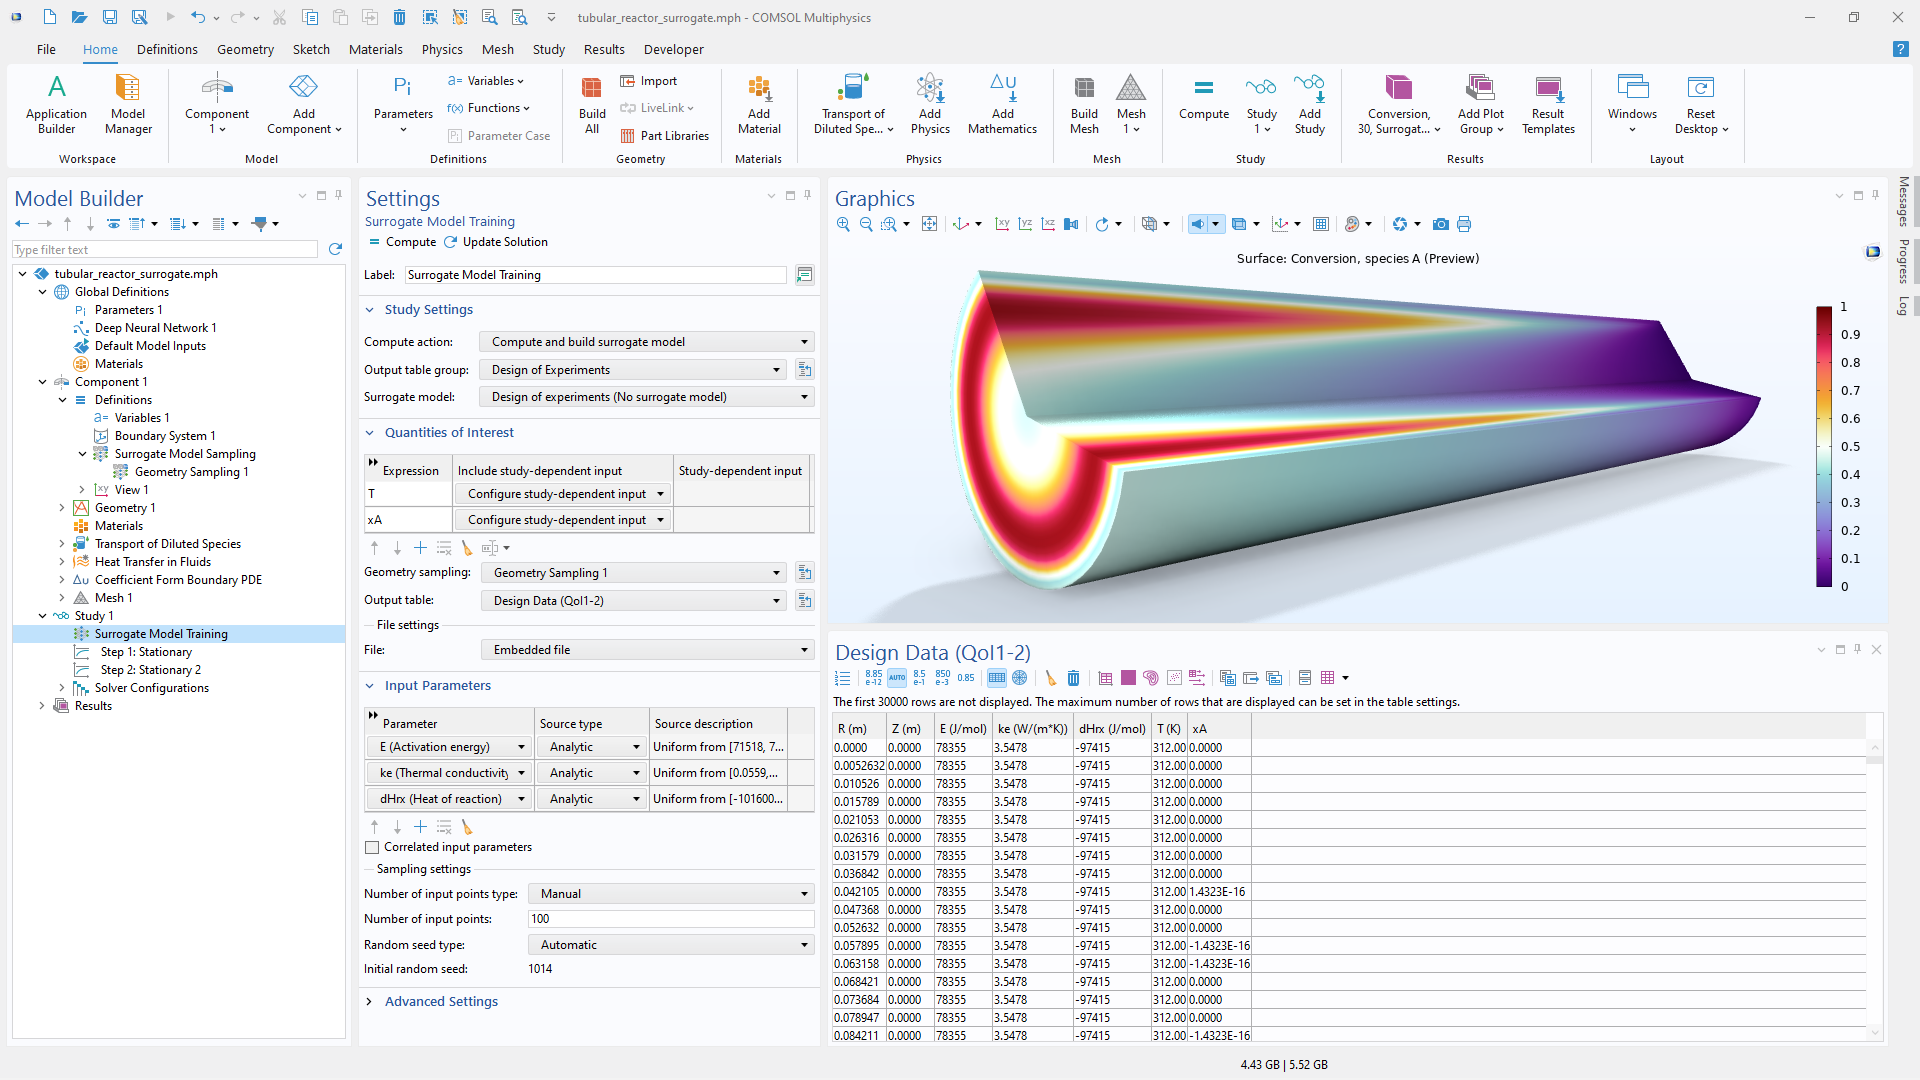Viewport: 1920px width, 1080px height.
Task: Click the Import geometry button
Action: [648, 81]
